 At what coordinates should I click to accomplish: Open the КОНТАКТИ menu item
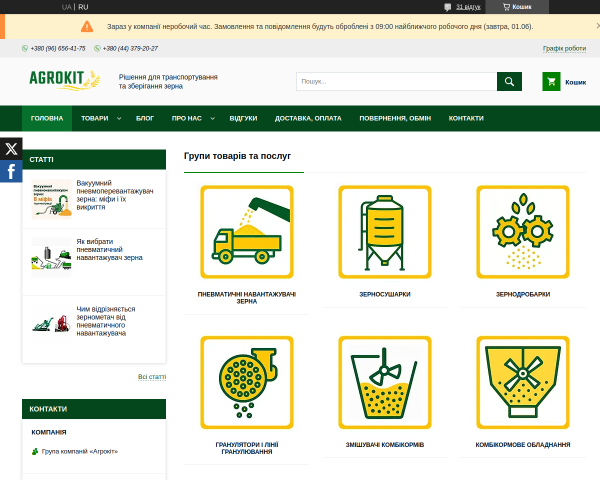(x=466, y=118)
